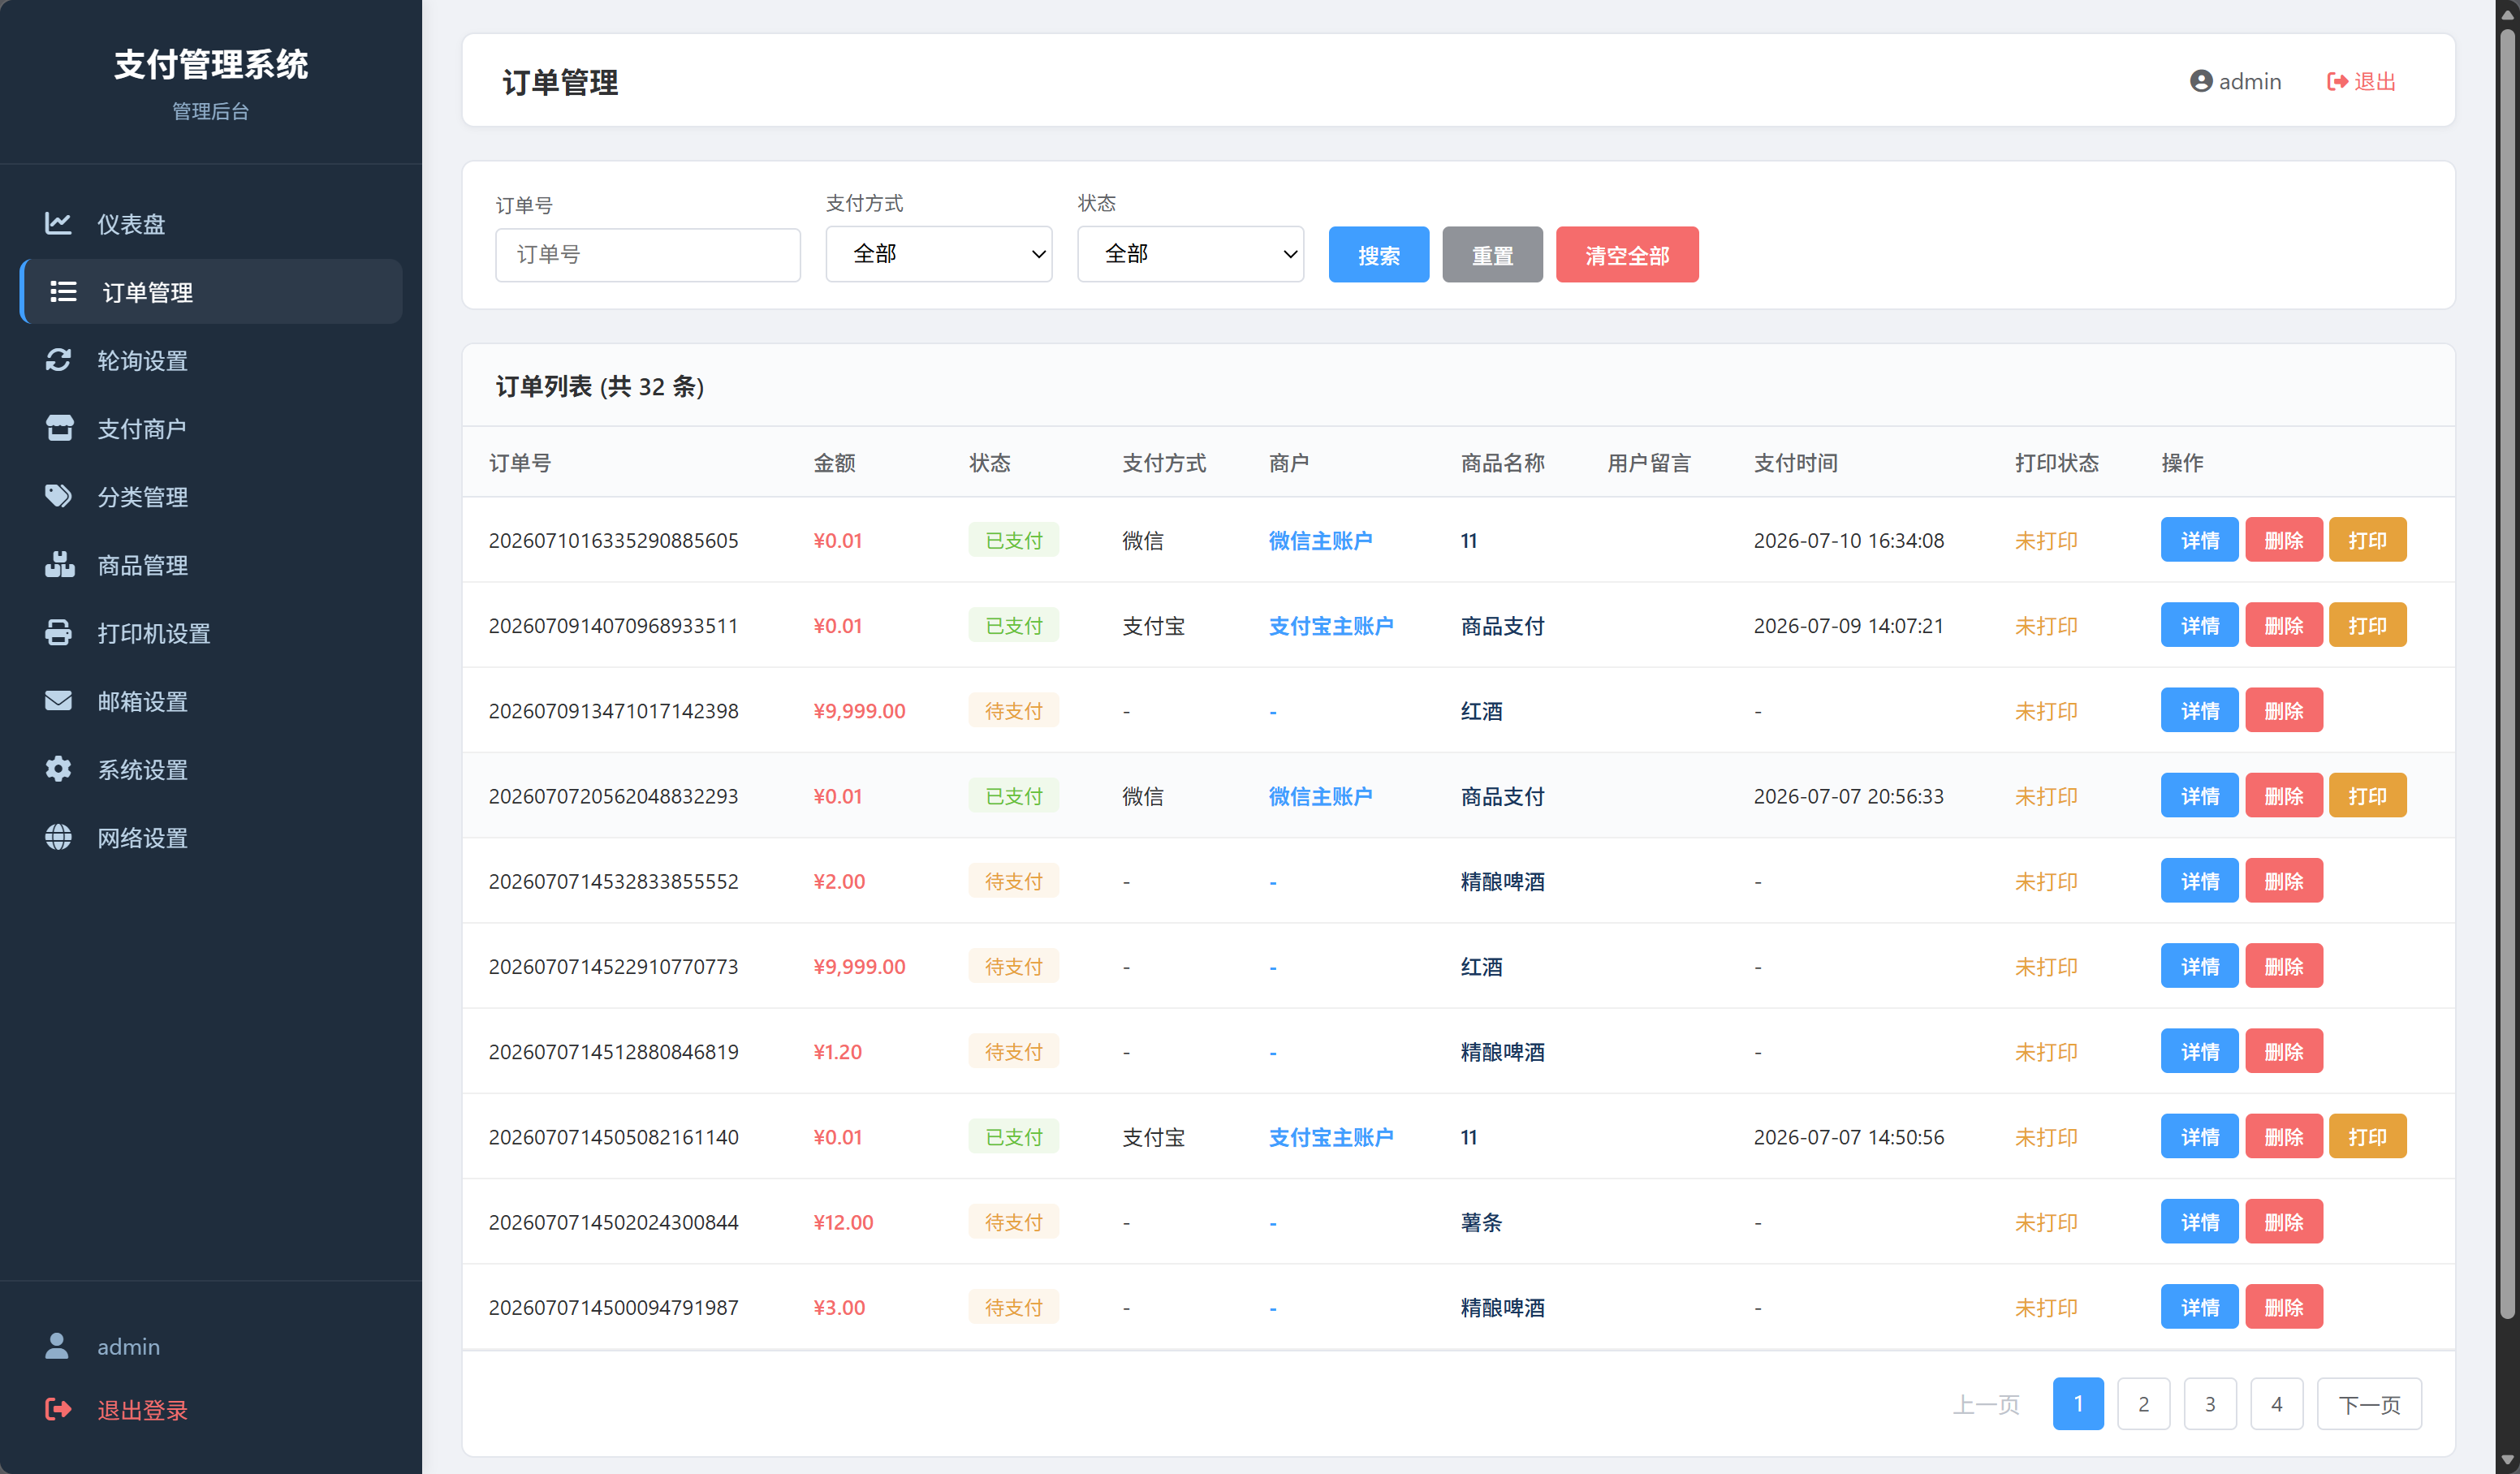The width and height of the screenshot is (2520, 1474).
Task: Click the product management boxes icon
Action: pos(59,564)
